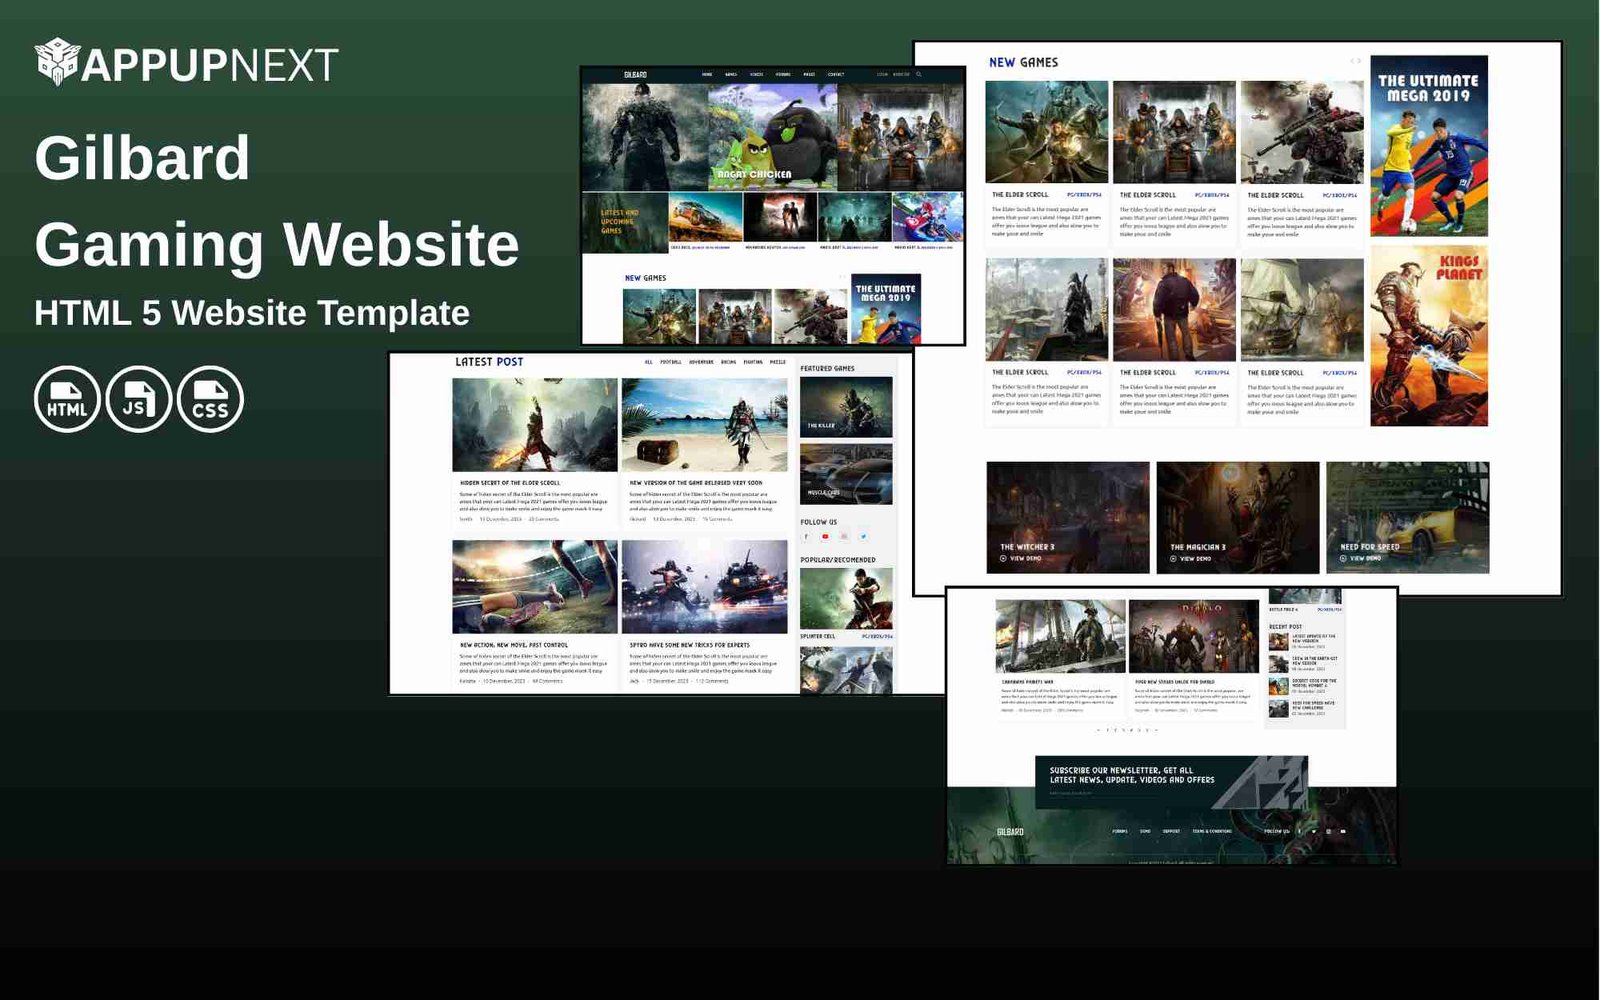Switch to the FOOTBALL filter tab
Viewport: 1600px width, 1000px height.
coord(671,362)
